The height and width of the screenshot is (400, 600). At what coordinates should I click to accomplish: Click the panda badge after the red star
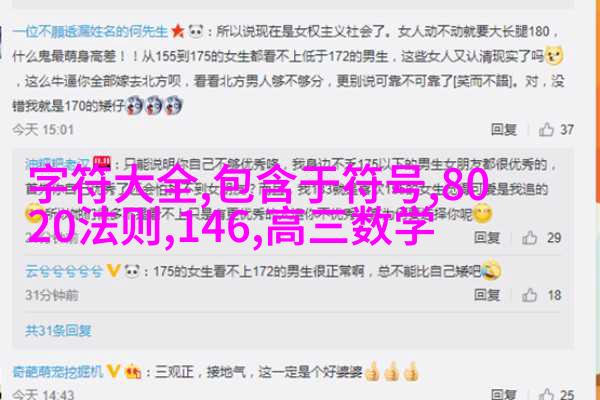coord(196,31)
